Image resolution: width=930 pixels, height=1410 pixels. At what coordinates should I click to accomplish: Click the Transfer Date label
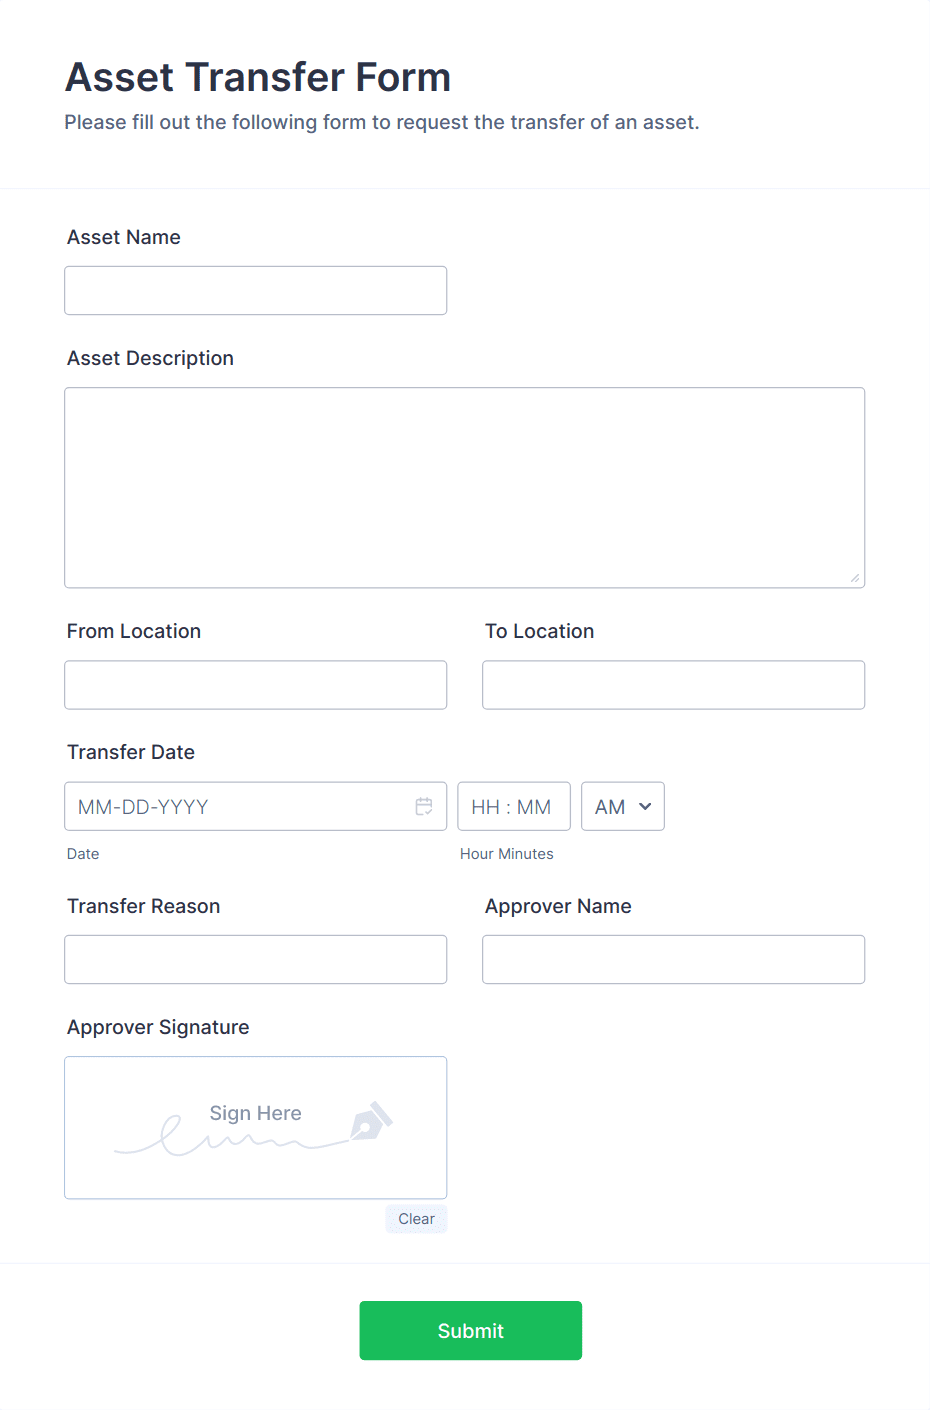[x=131, y=752]
